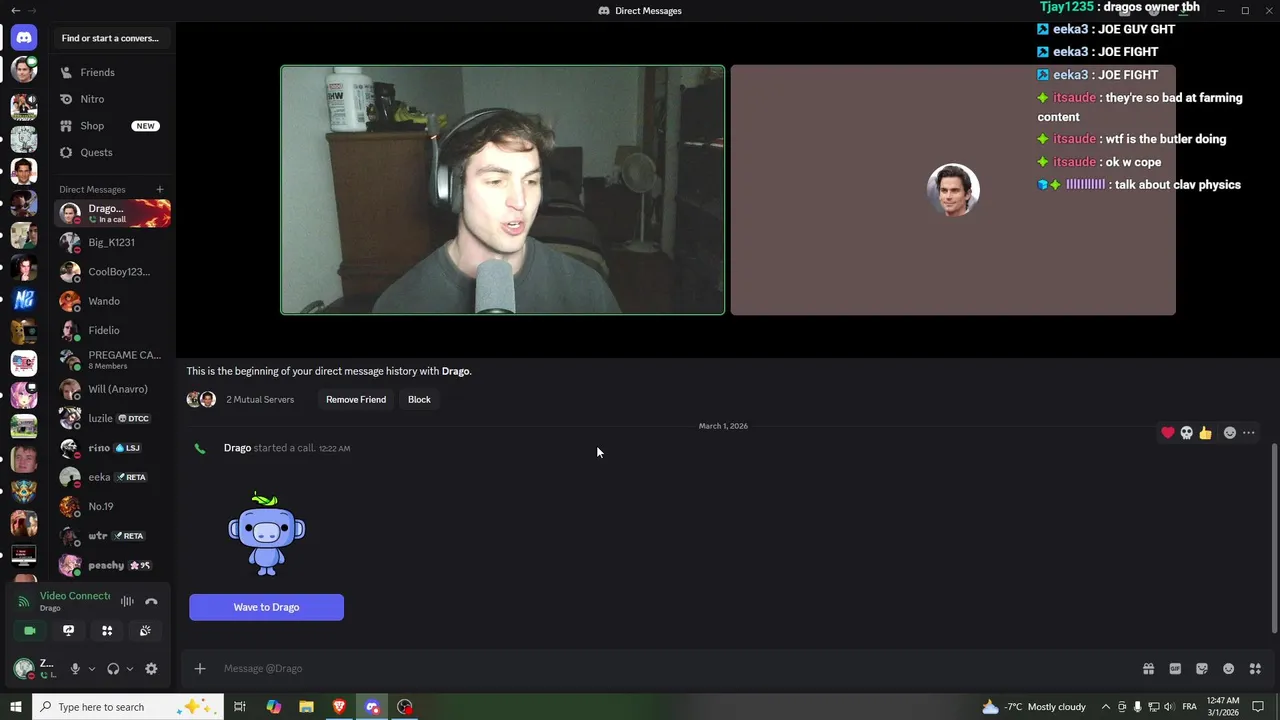Open the PREGAME CA... group chat
1280x720 pixels.
pos(113,359)
